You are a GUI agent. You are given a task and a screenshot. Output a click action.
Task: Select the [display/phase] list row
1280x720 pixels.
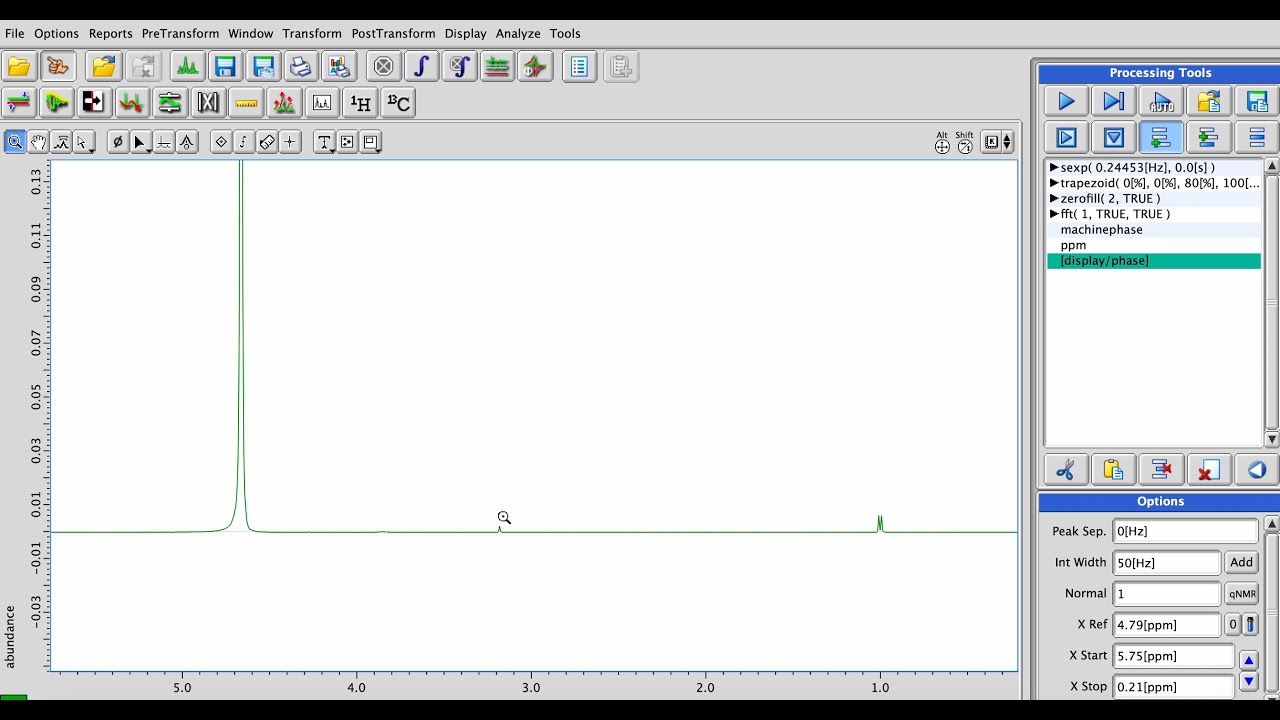coord(1154,261)
